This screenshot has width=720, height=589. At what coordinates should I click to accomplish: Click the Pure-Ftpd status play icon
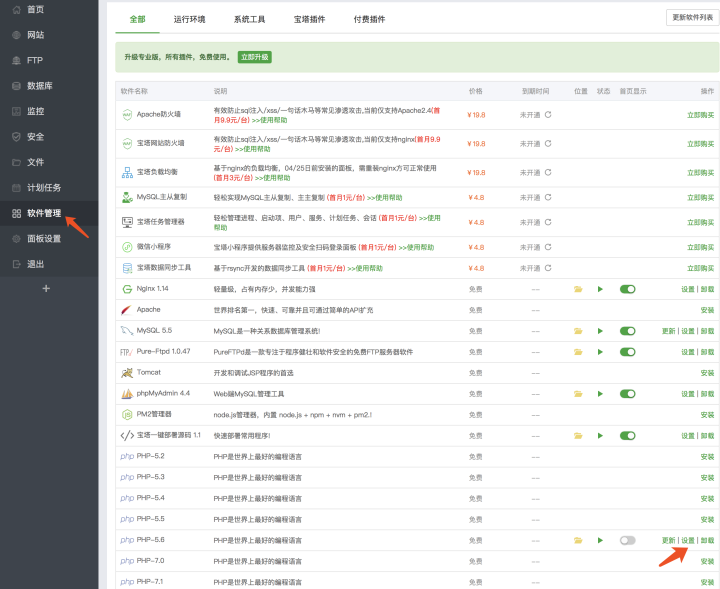pyautogui.click(x=600, y=352)
